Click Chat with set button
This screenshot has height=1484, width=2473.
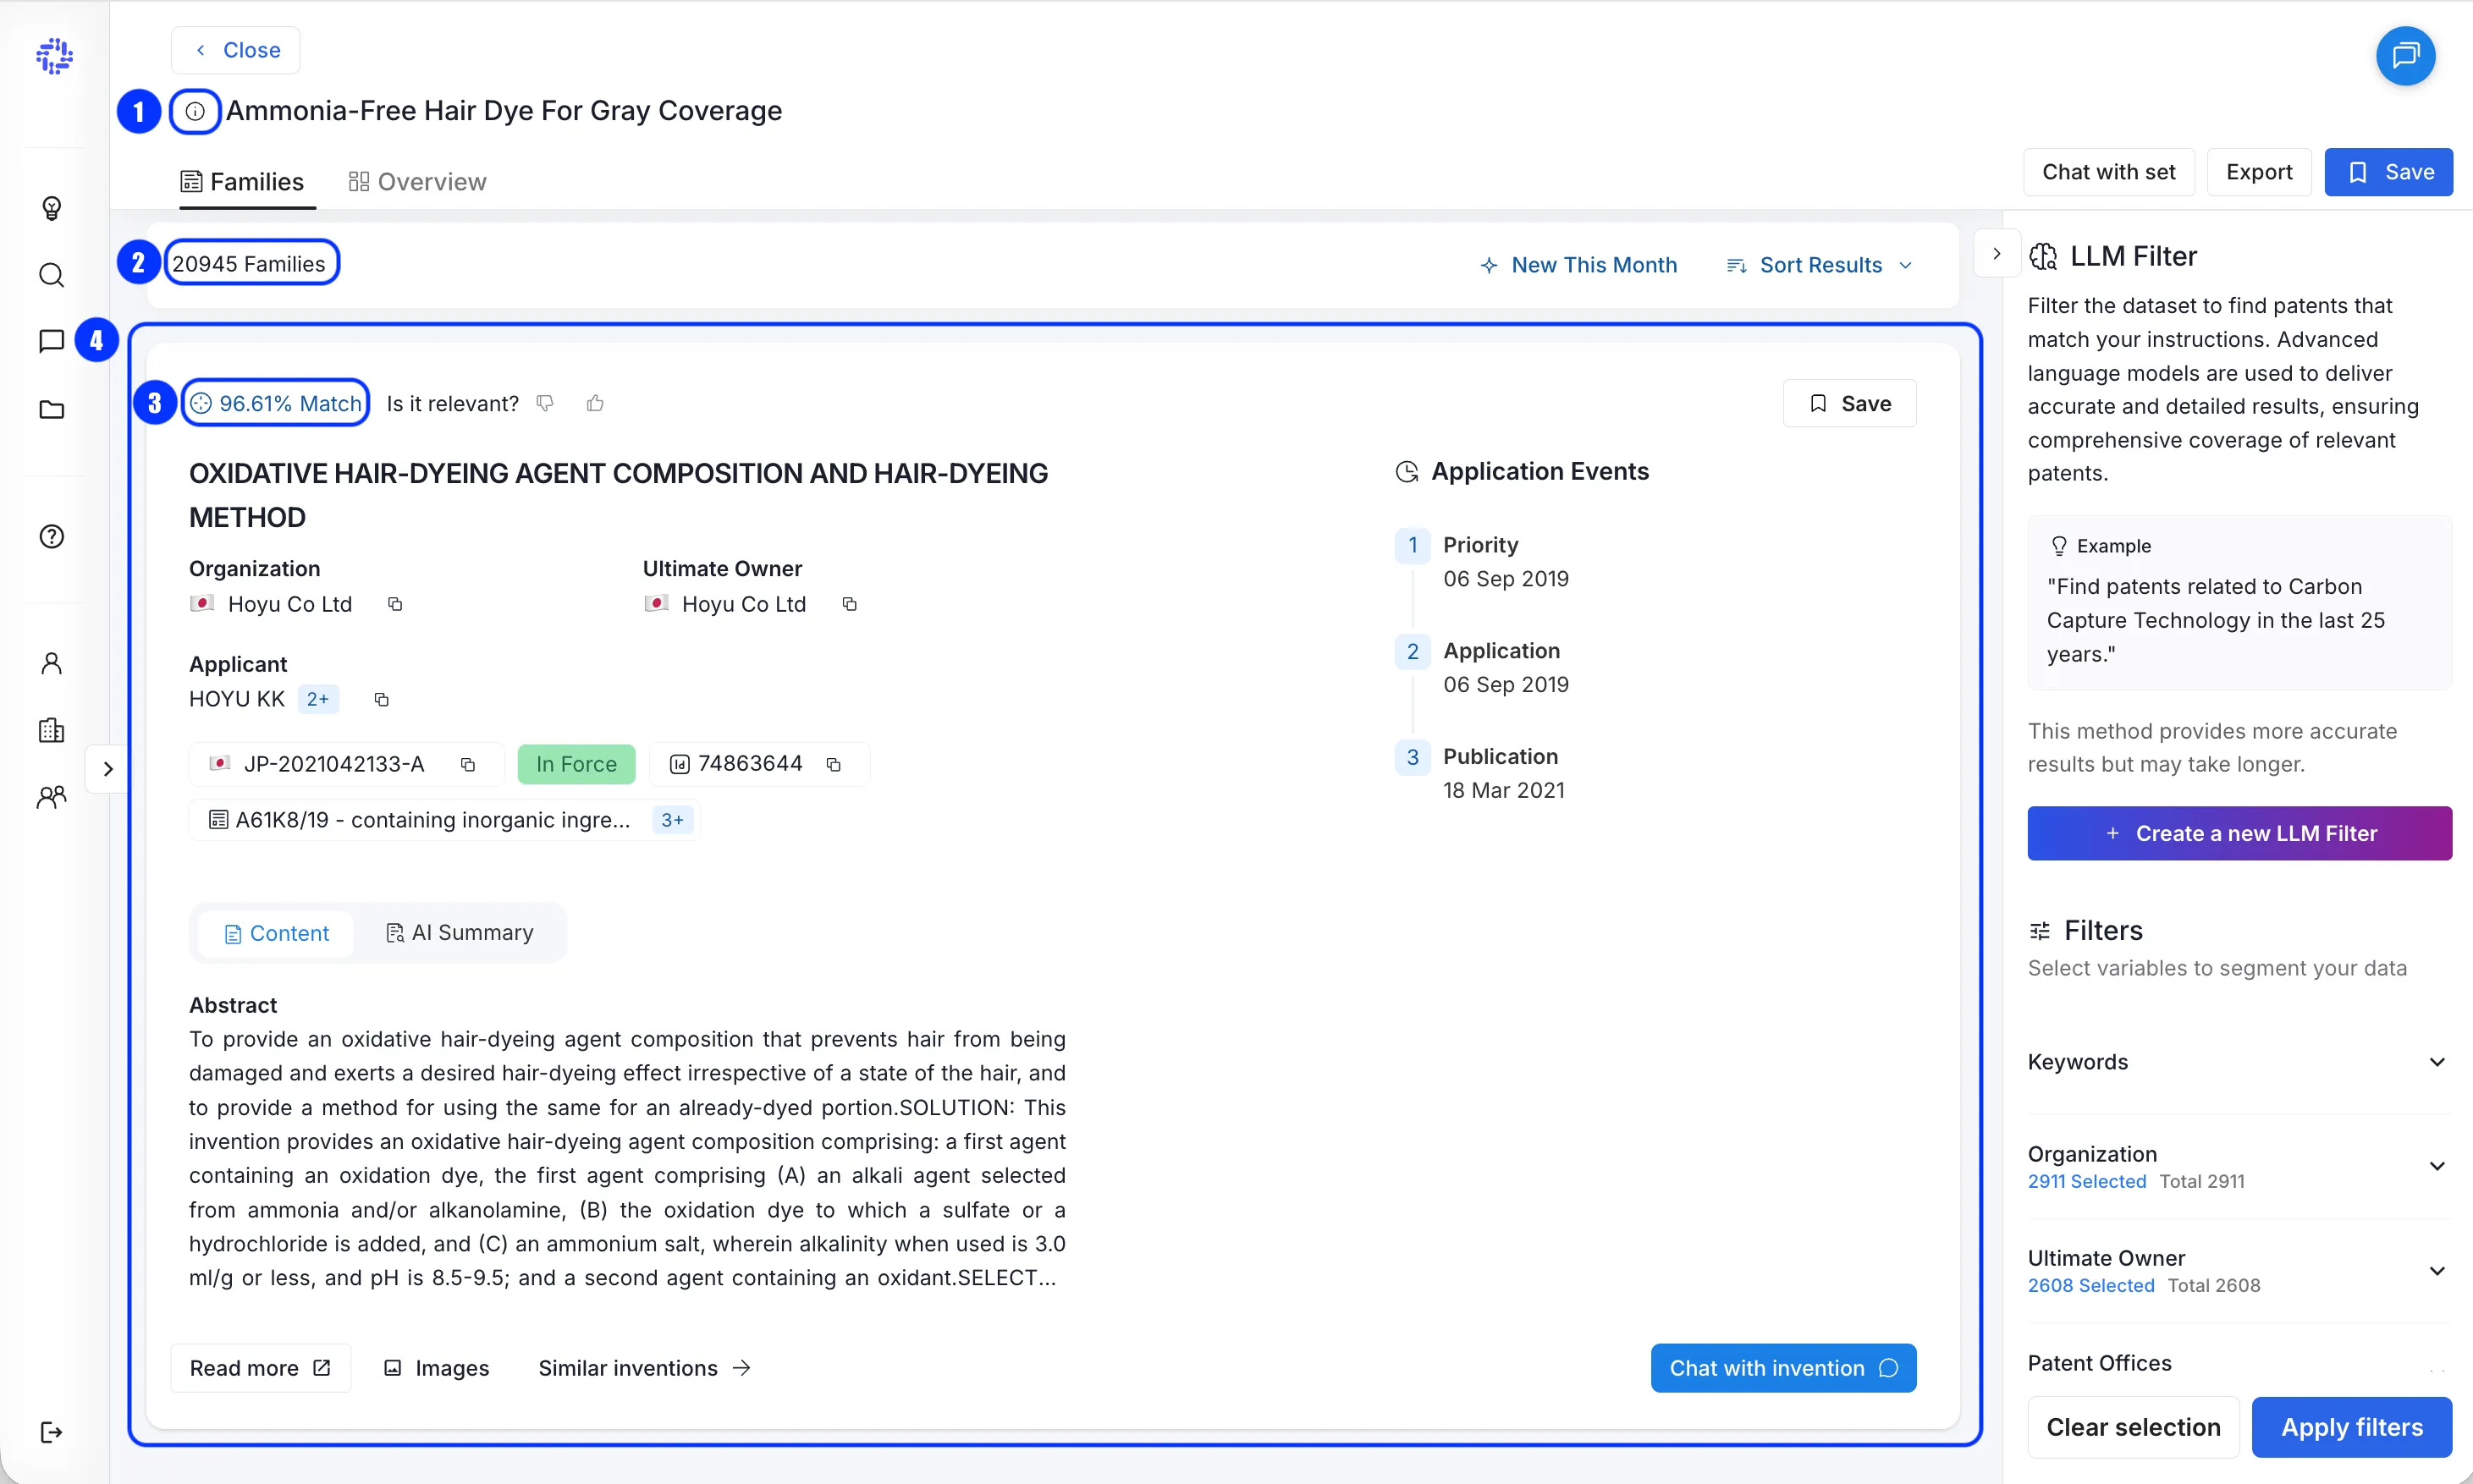2108,172
